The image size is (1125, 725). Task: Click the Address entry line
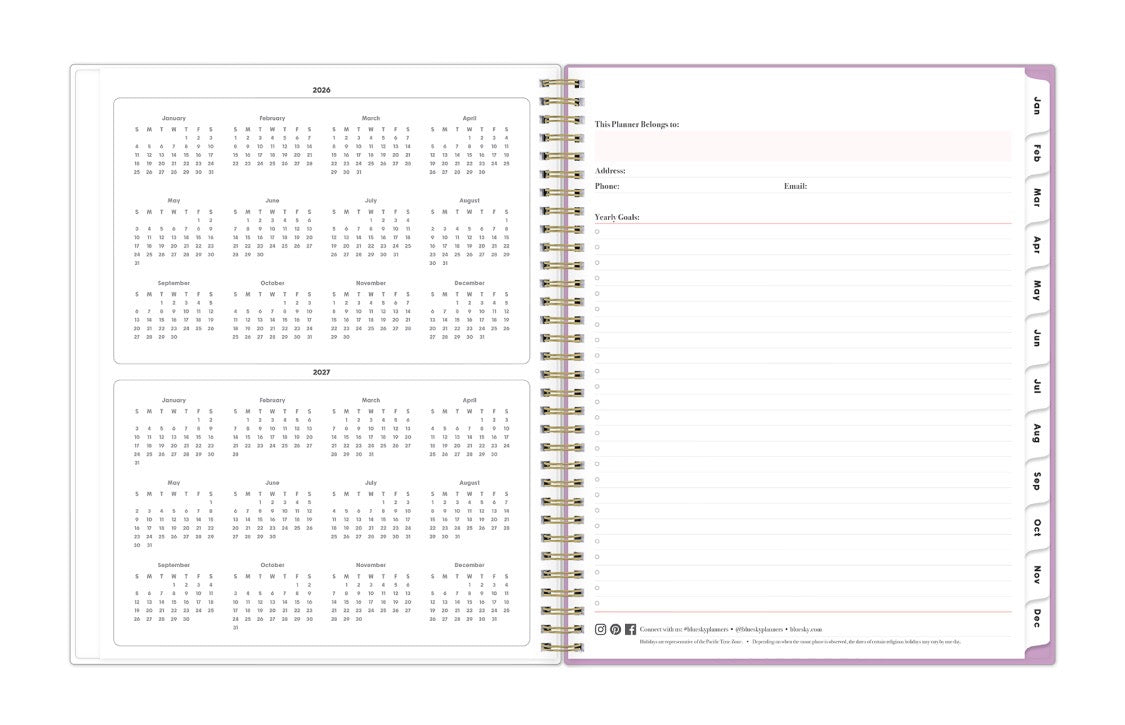pos(800,172)
